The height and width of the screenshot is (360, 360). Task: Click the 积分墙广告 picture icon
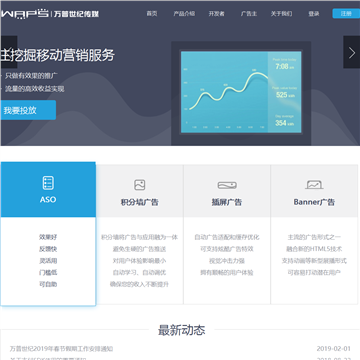(139, 185)
